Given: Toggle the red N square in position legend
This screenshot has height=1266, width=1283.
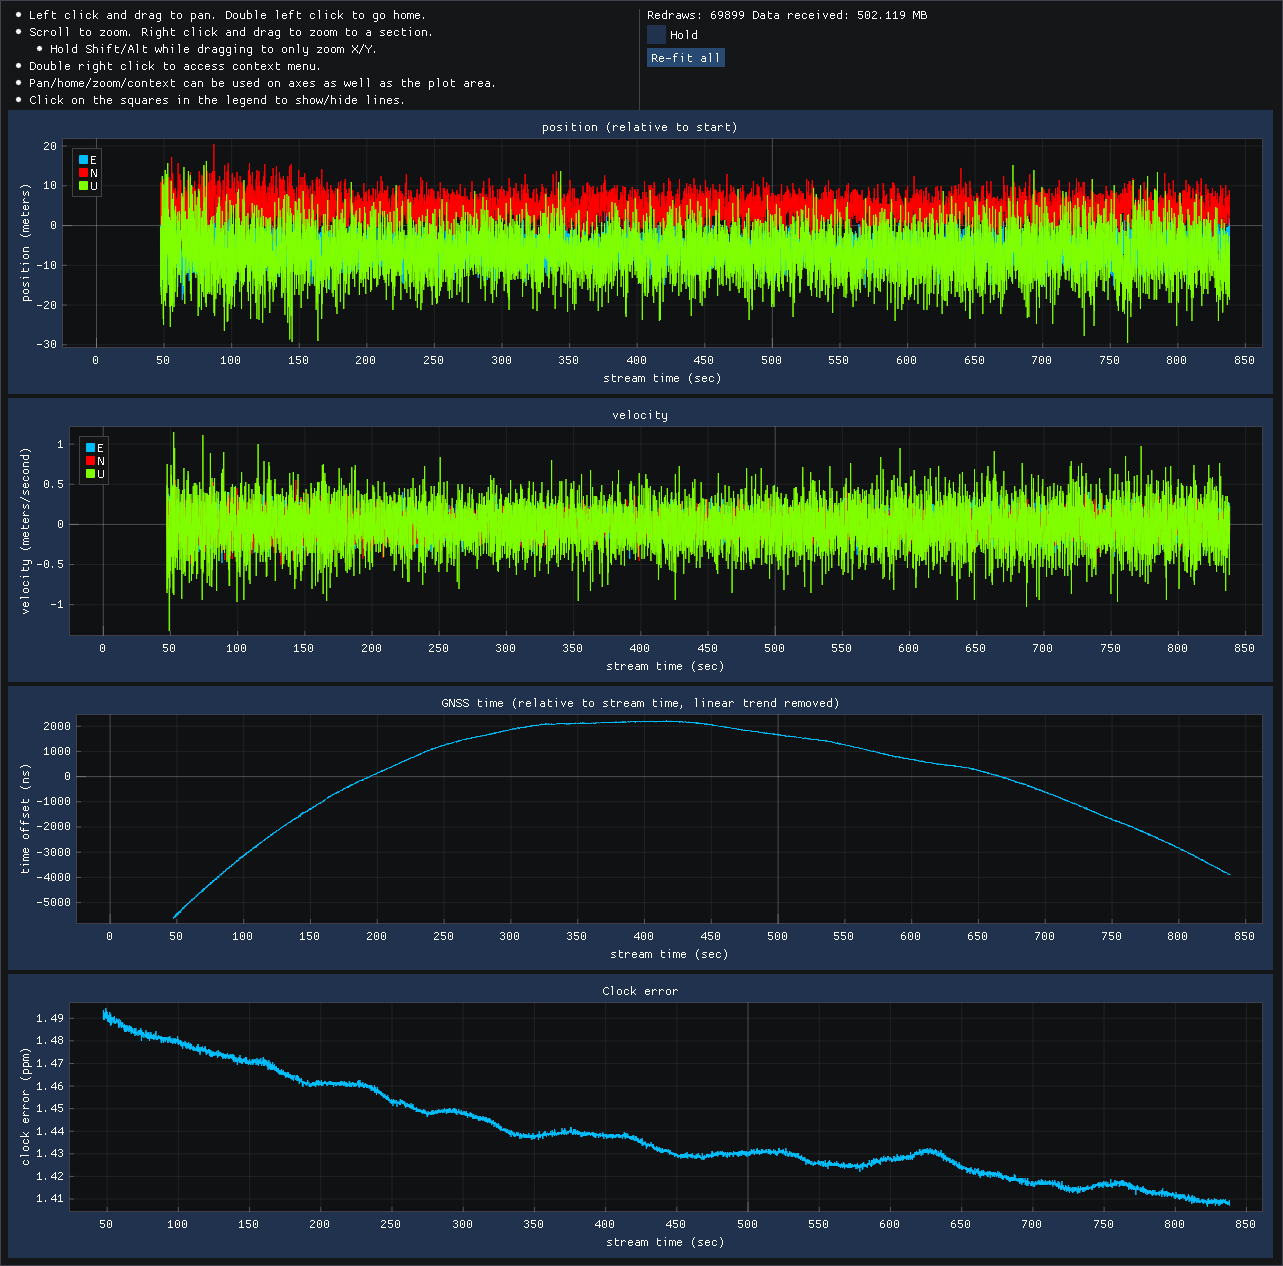Looking at the screenshot, I should [84, 173].
